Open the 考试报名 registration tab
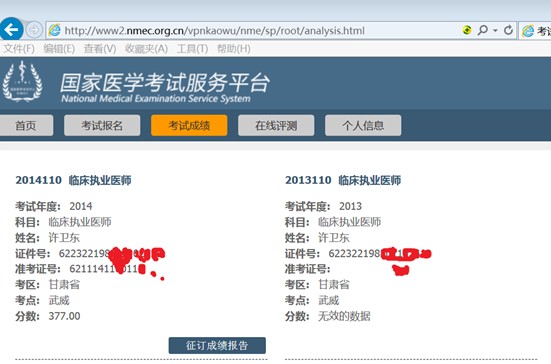551x364 pixels. pyautogui.click(x=102, y=125)
